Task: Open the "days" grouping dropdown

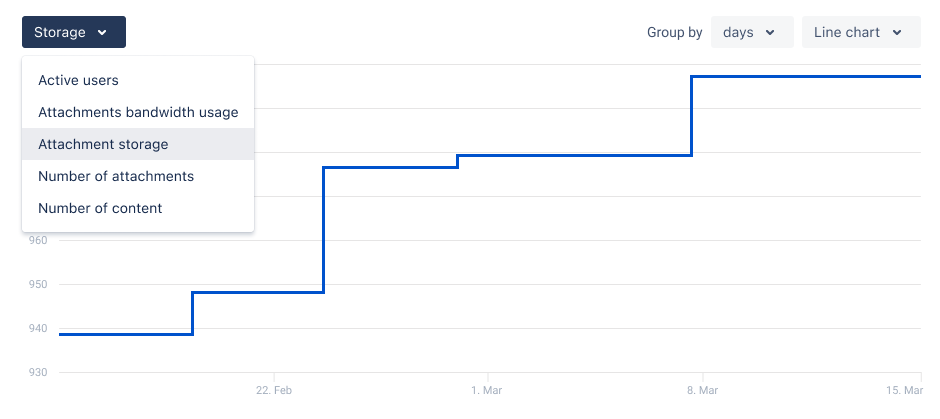Action: pos(751,32)
